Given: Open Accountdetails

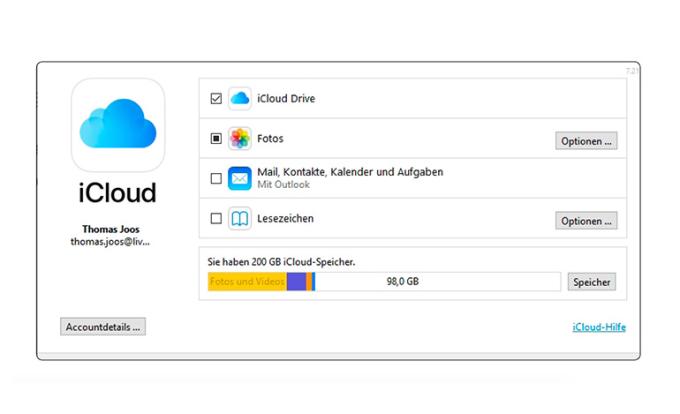Looking at the screenshot, I should (x=103, y=327).
